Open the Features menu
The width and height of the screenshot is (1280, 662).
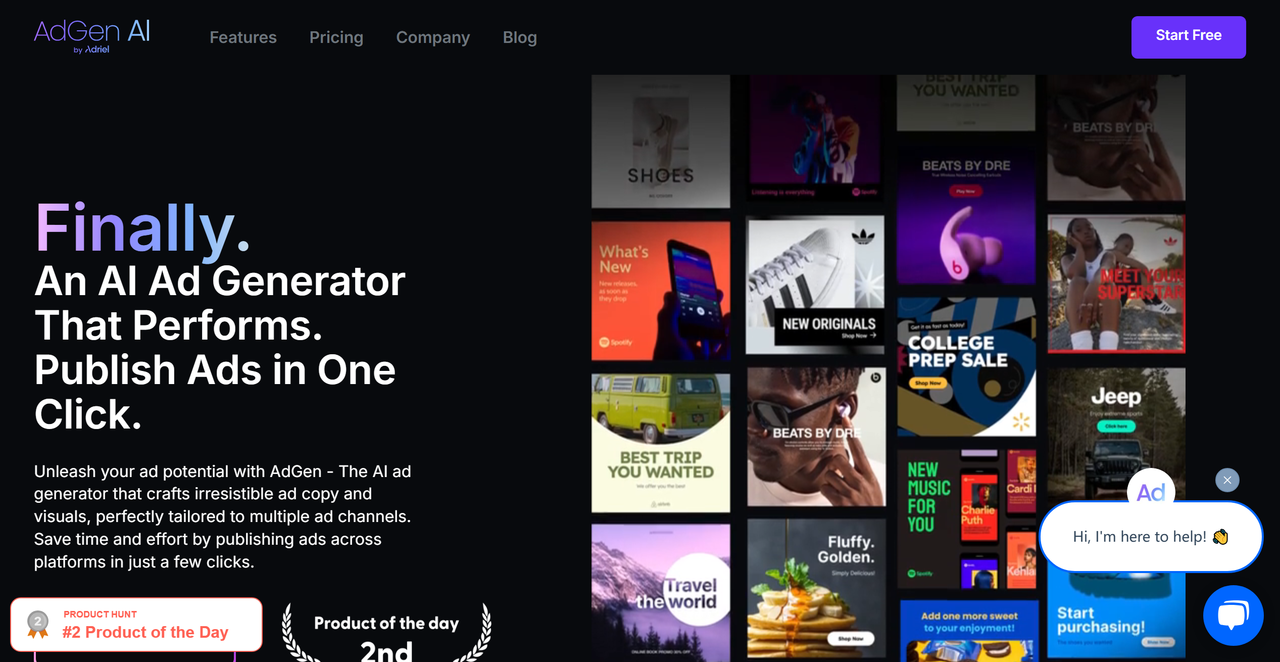pos(243,37)
